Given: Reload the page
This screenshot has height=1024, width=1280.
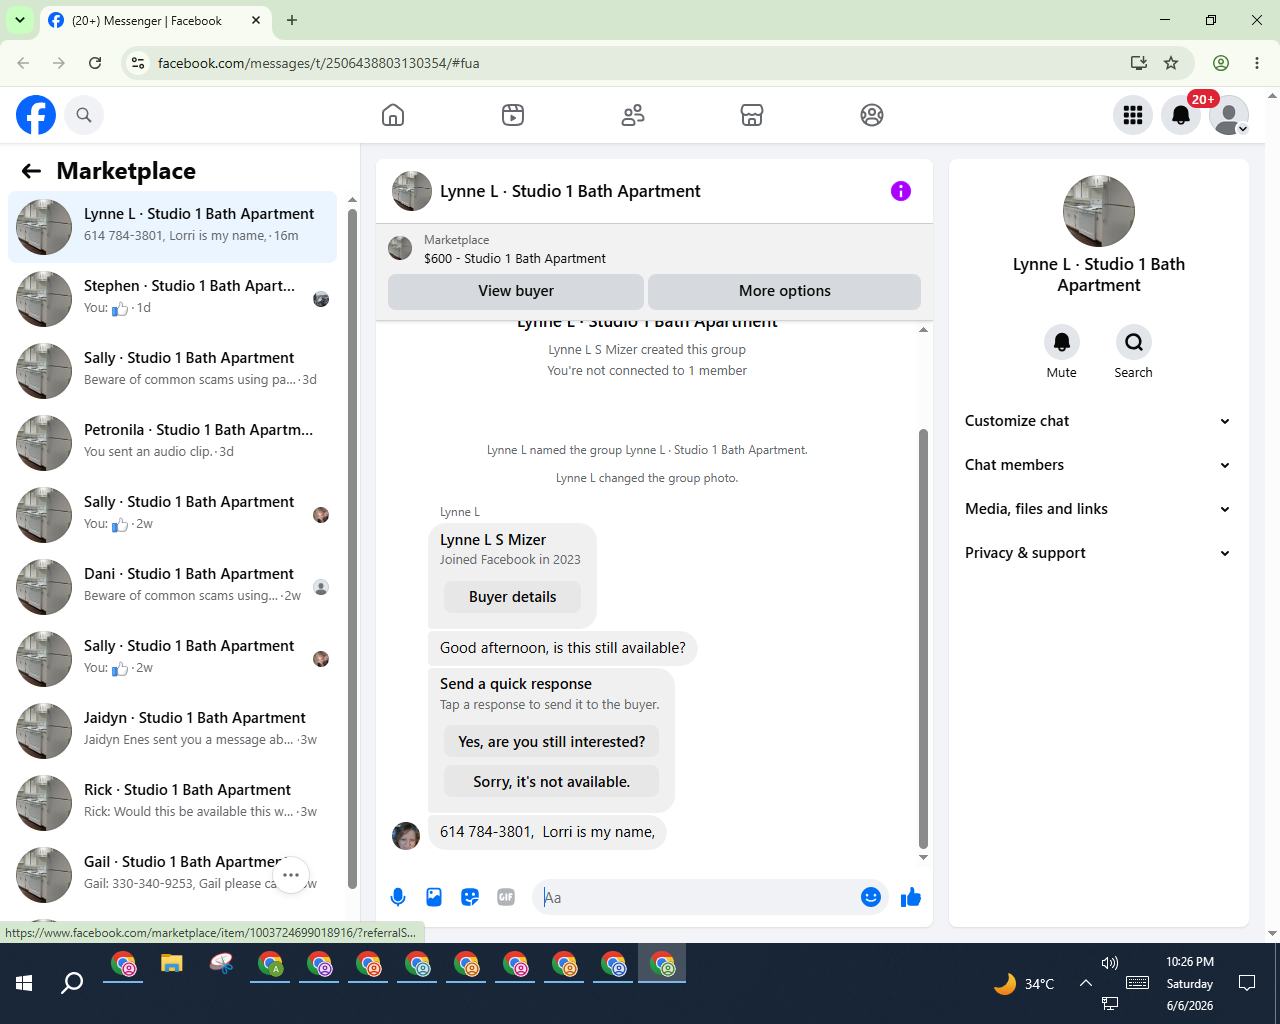Looking at the screenshot, I should [x=95, y=63].
